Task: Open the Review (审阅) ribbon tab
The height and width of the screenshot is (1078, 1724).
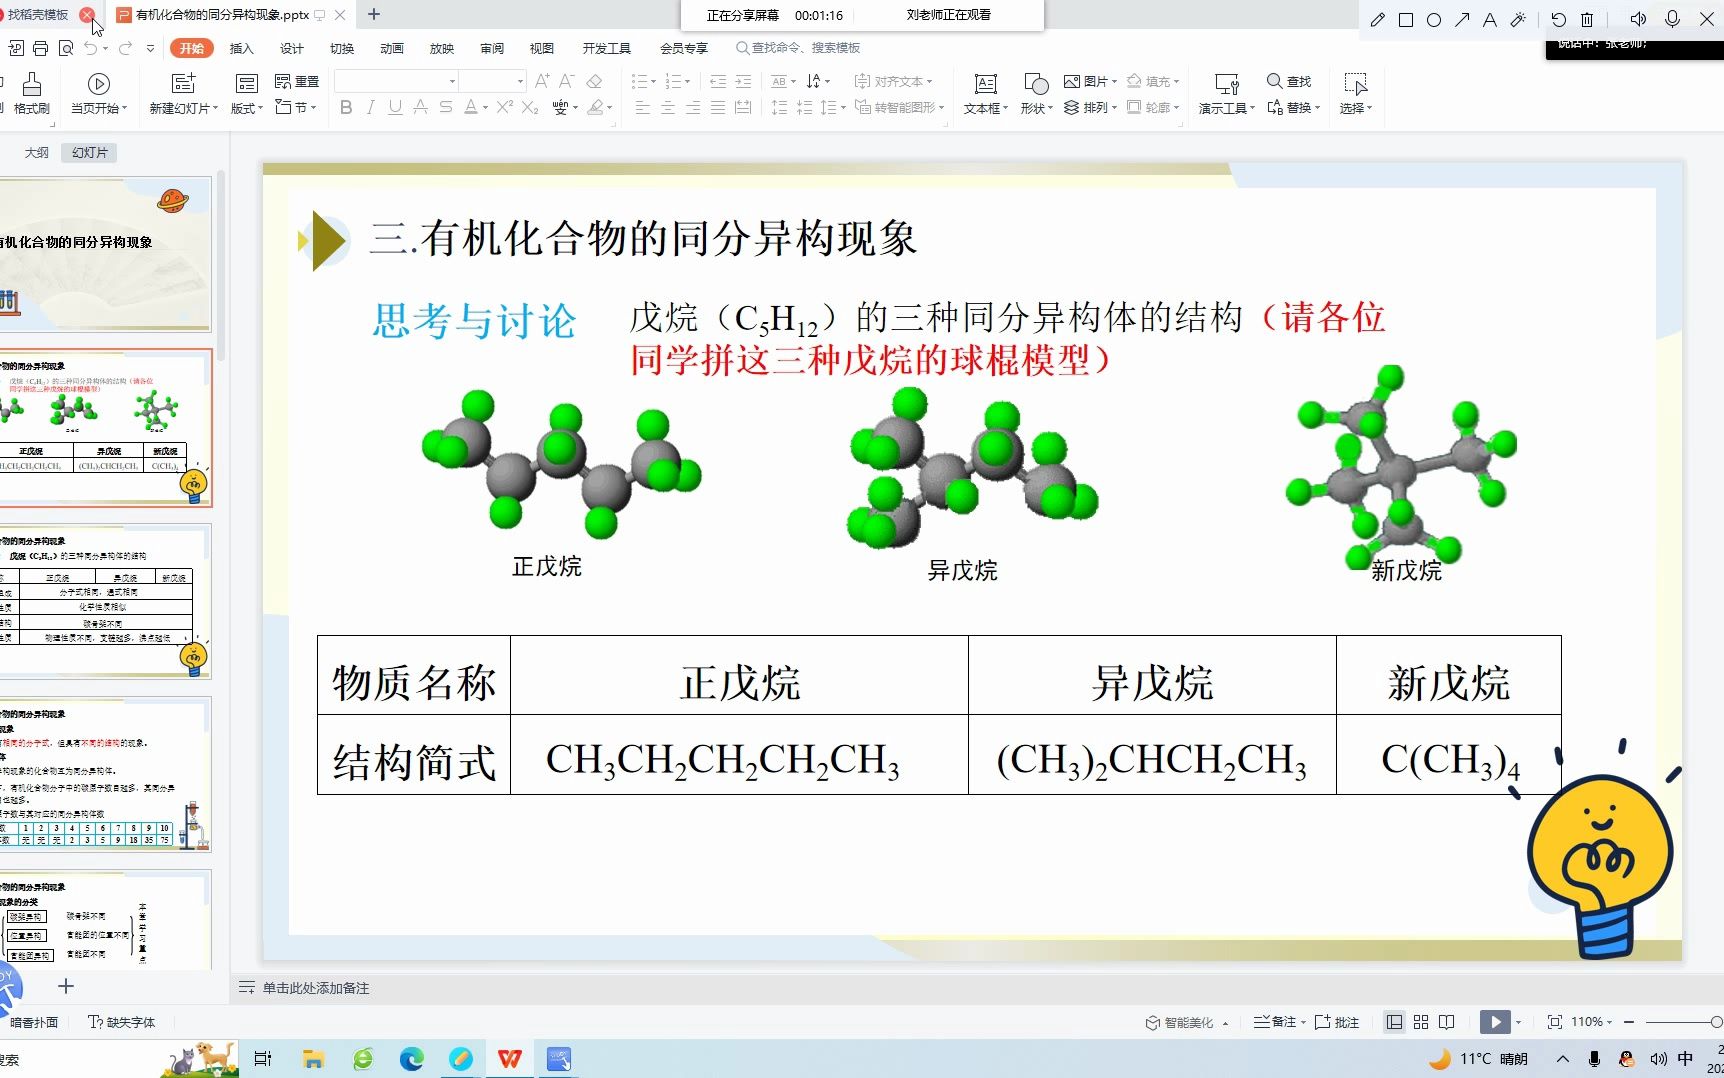Action: [x=492, y=48]
